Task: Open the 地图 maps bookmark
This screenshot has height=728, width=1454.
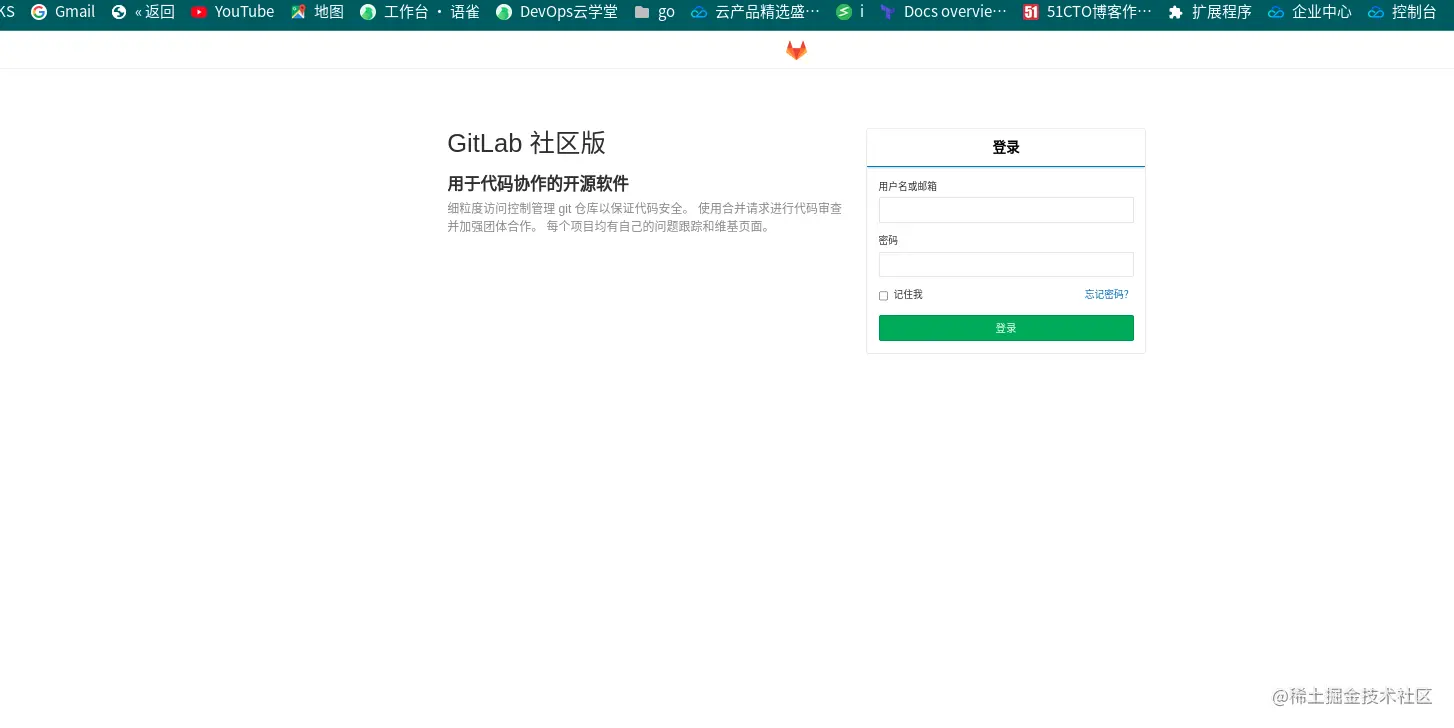Action: [318, 12]
